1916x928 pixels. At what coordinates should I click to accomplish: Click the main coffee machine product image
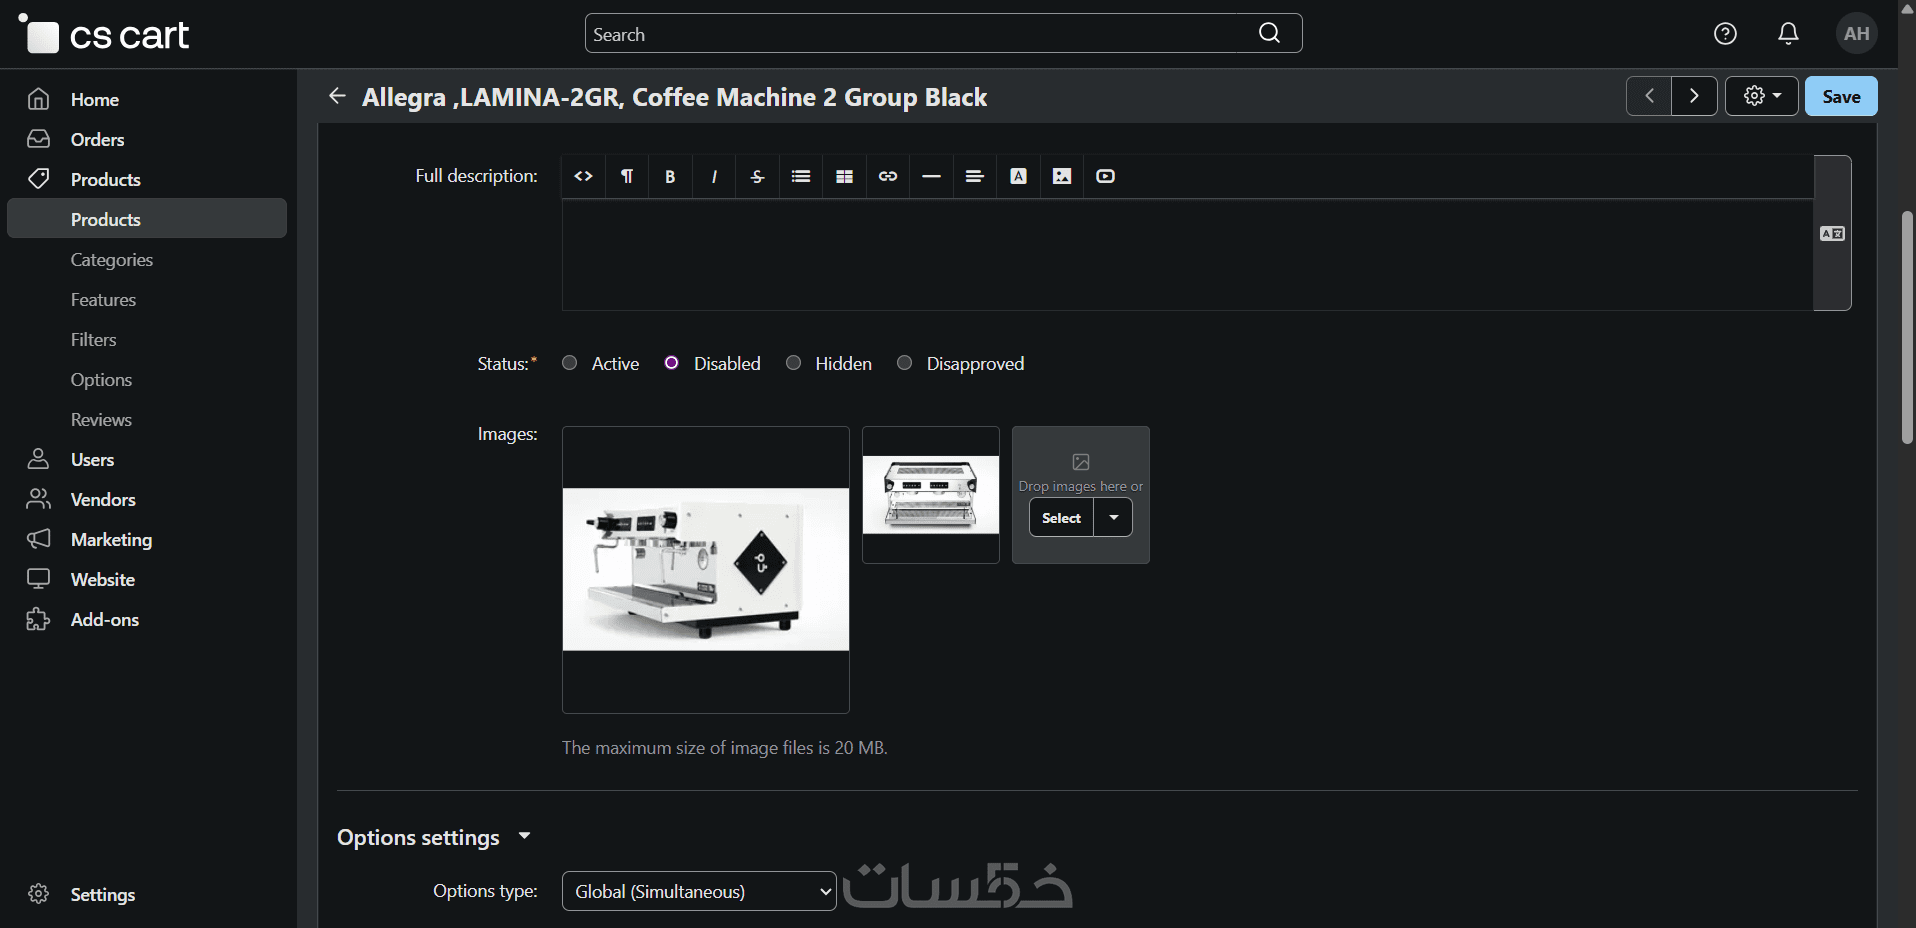[706, 569]
